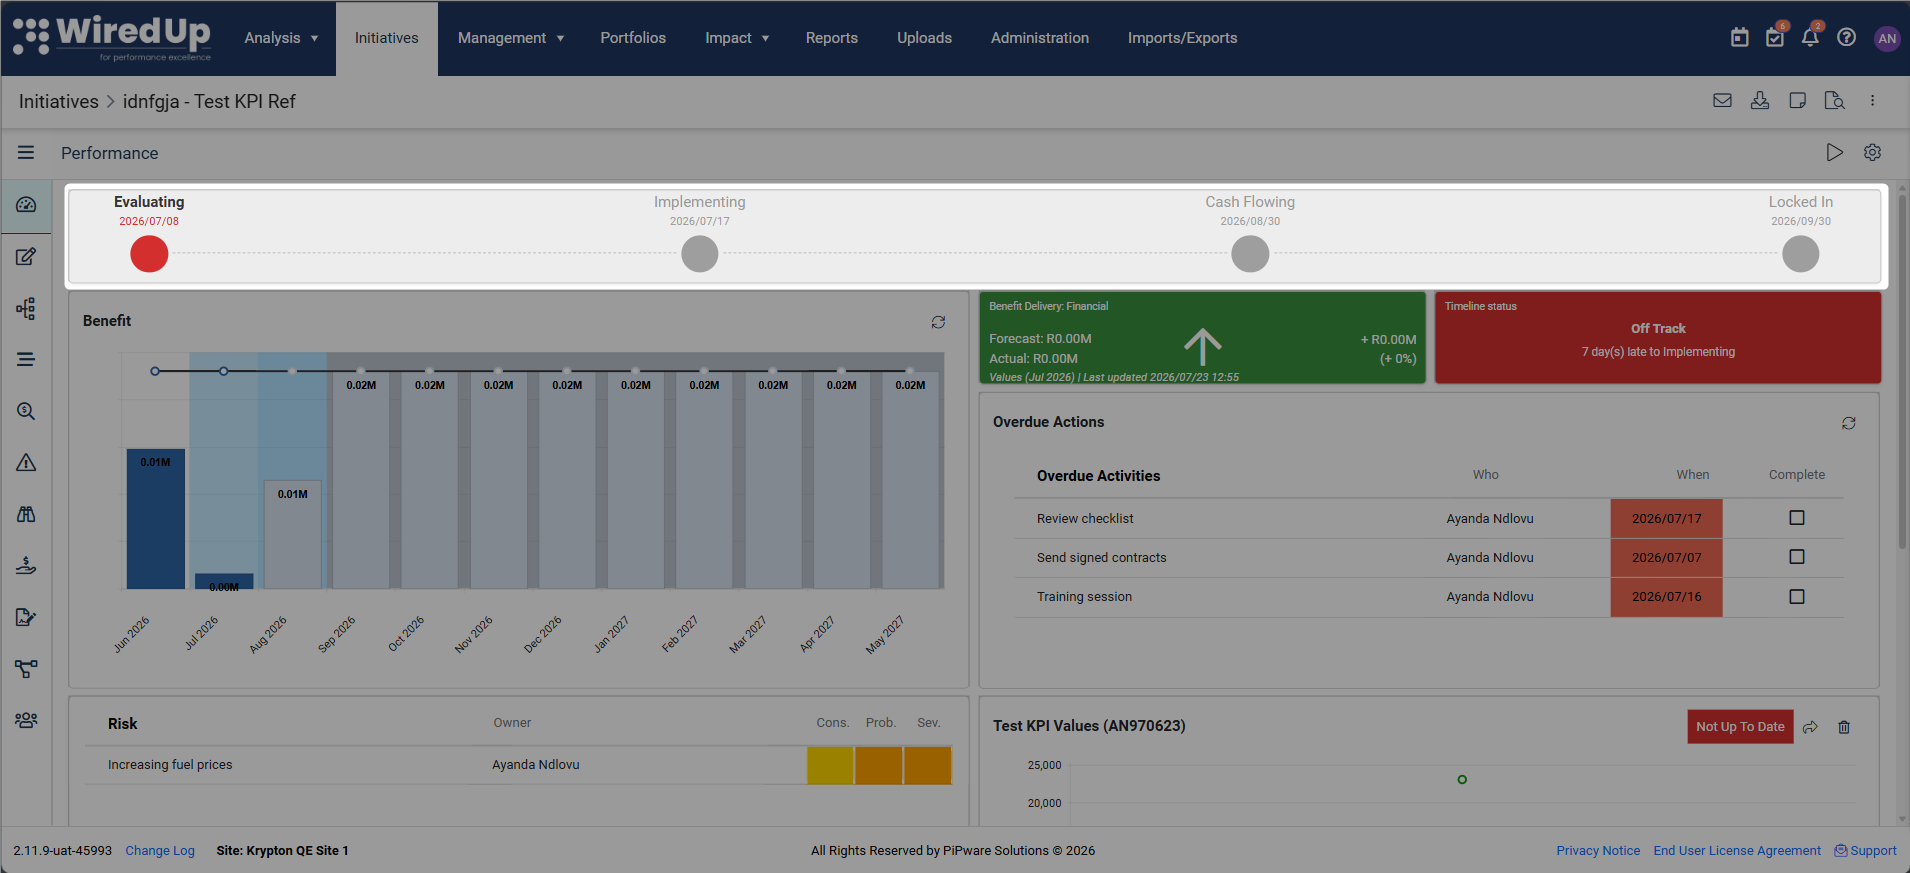Click the Benefit Delivery Financial card
Viewport: 1910px width, 873px height.
(1202, 338)
